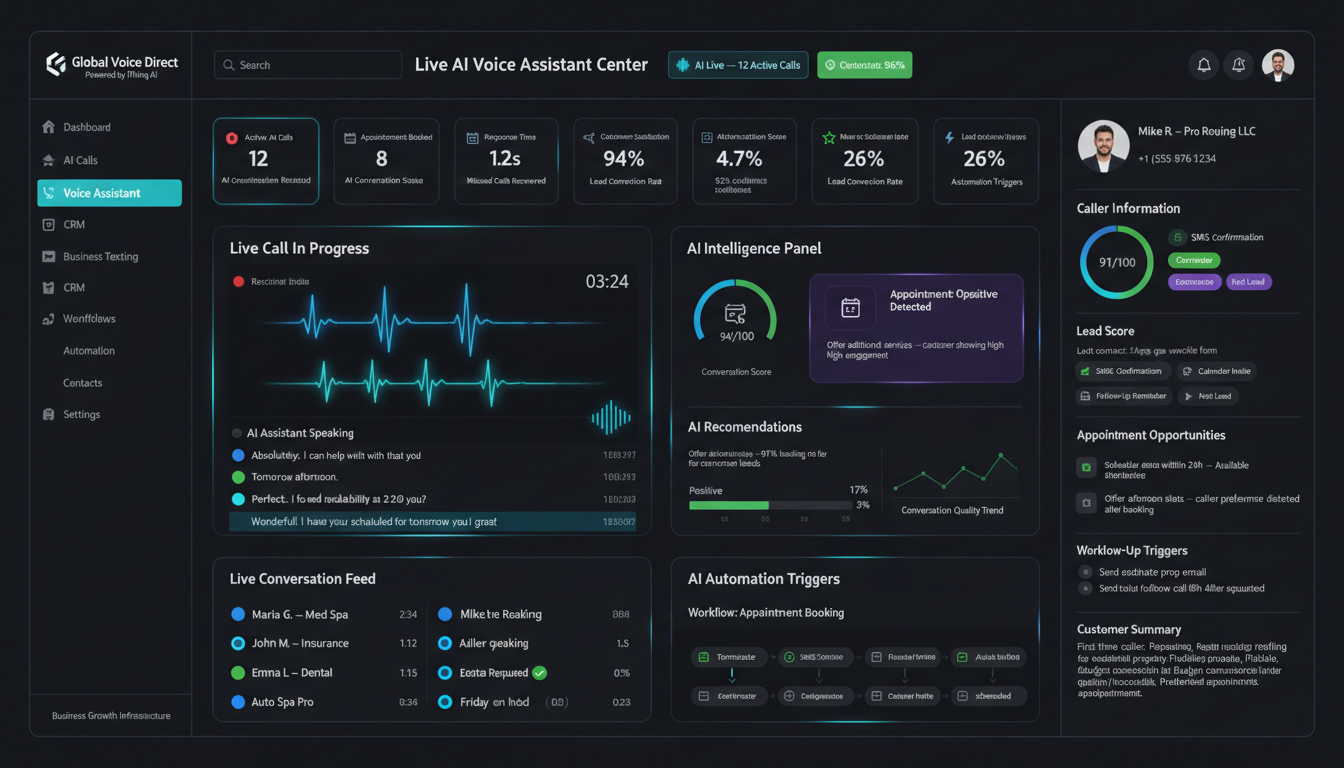Screen dimensions: 1344x768
Task: Click Mike R's caller photo thumbnail
Action: (1103, 147)
